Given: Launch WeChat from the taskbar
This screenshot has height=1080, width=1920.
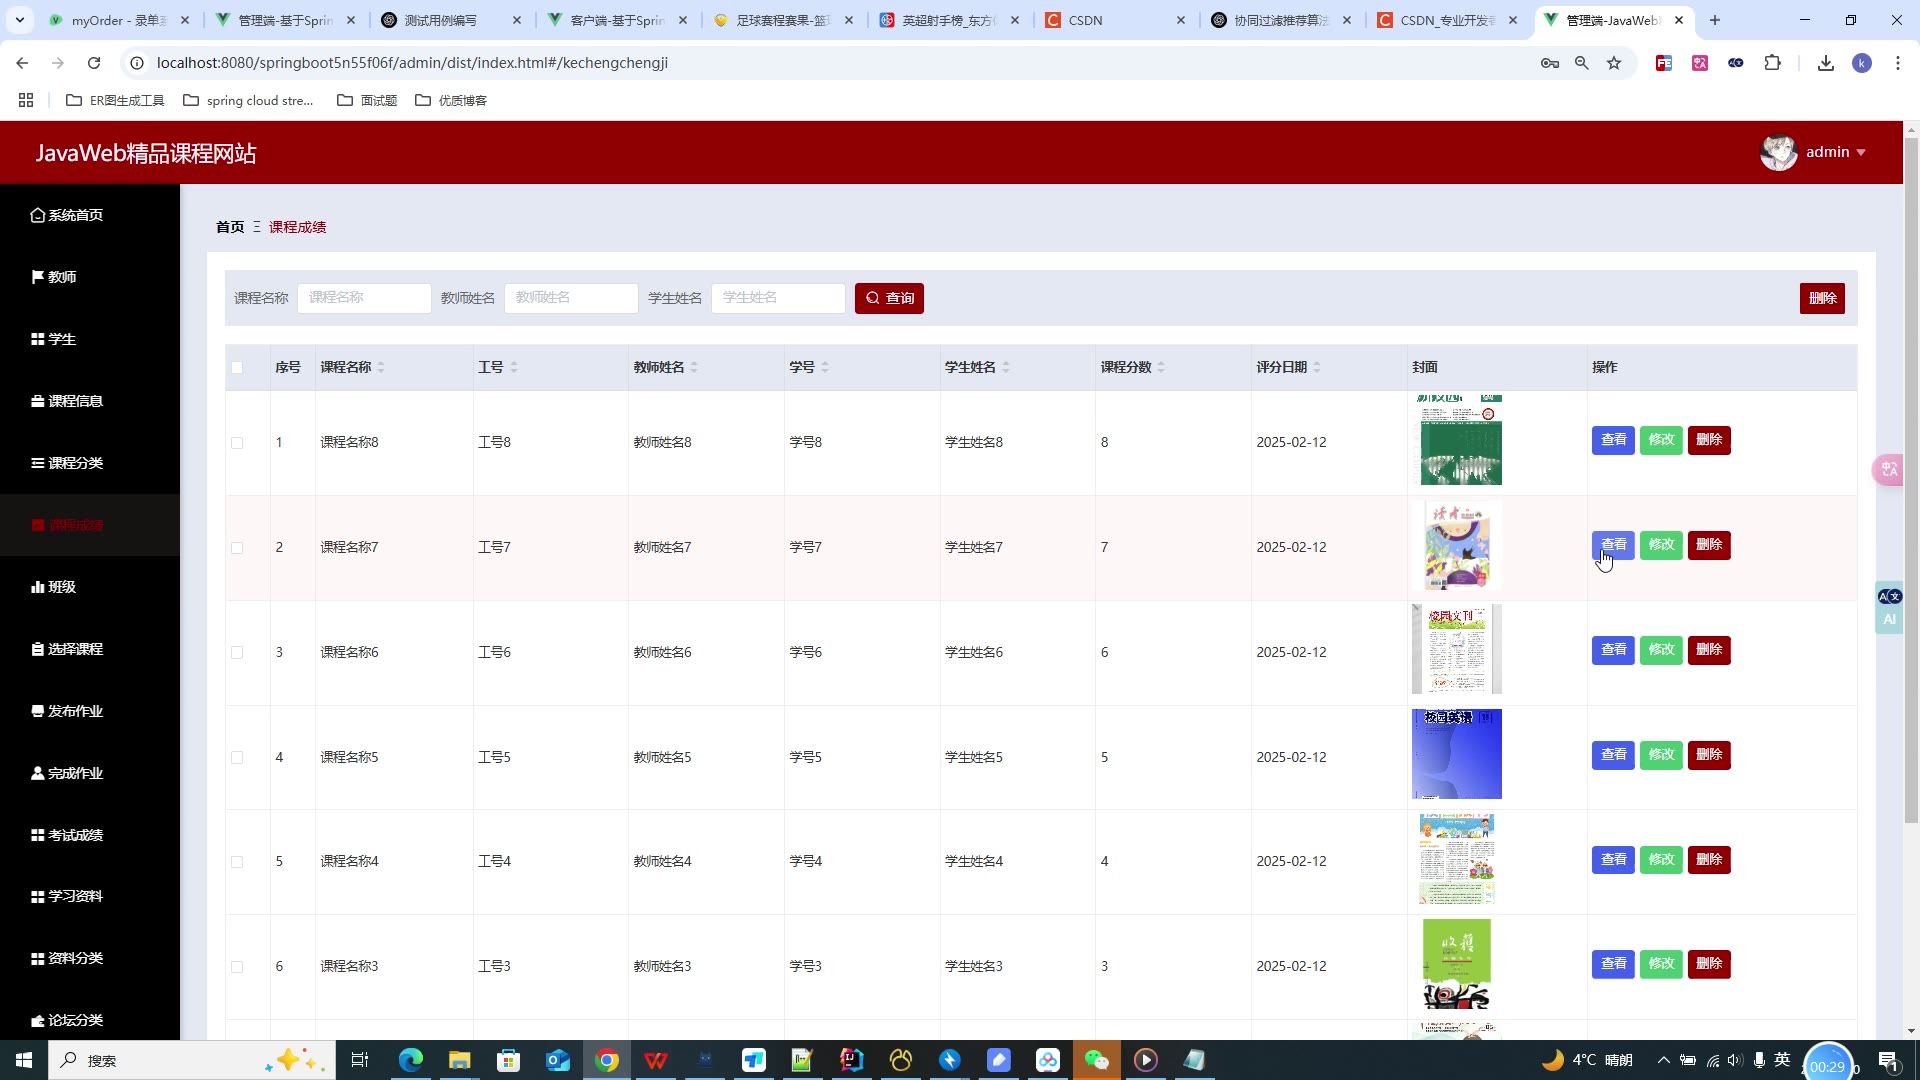Looking at the screenshot, I should point(1096,1060).
